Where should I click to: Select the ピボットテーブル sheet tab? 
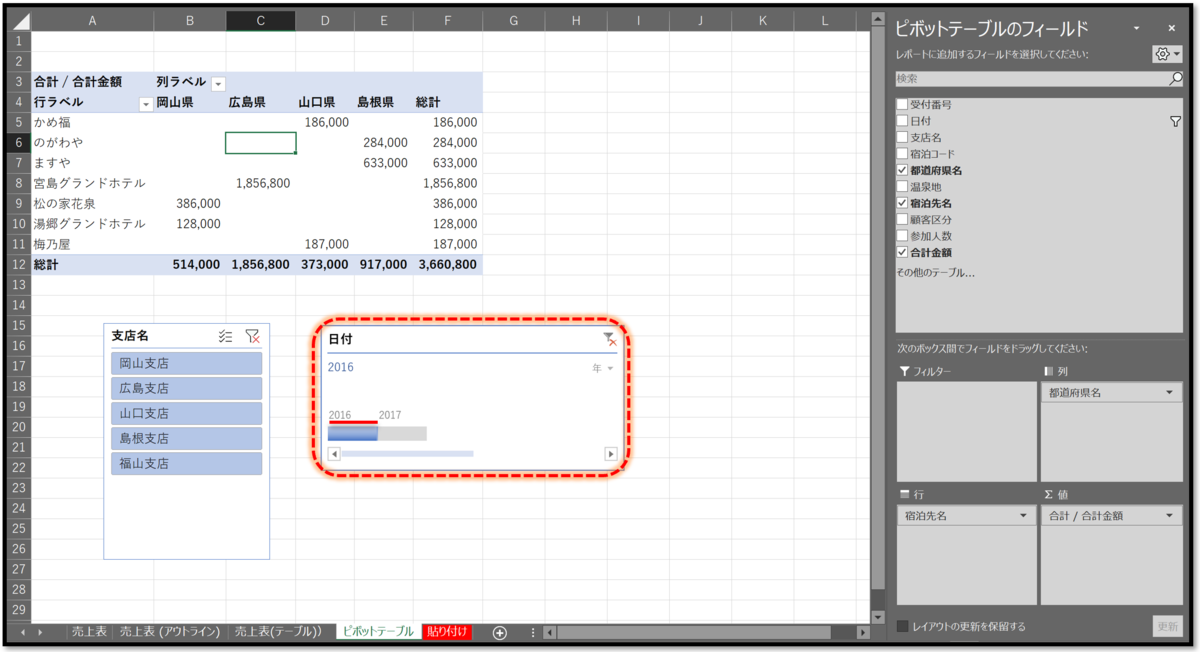click(378, 632)
